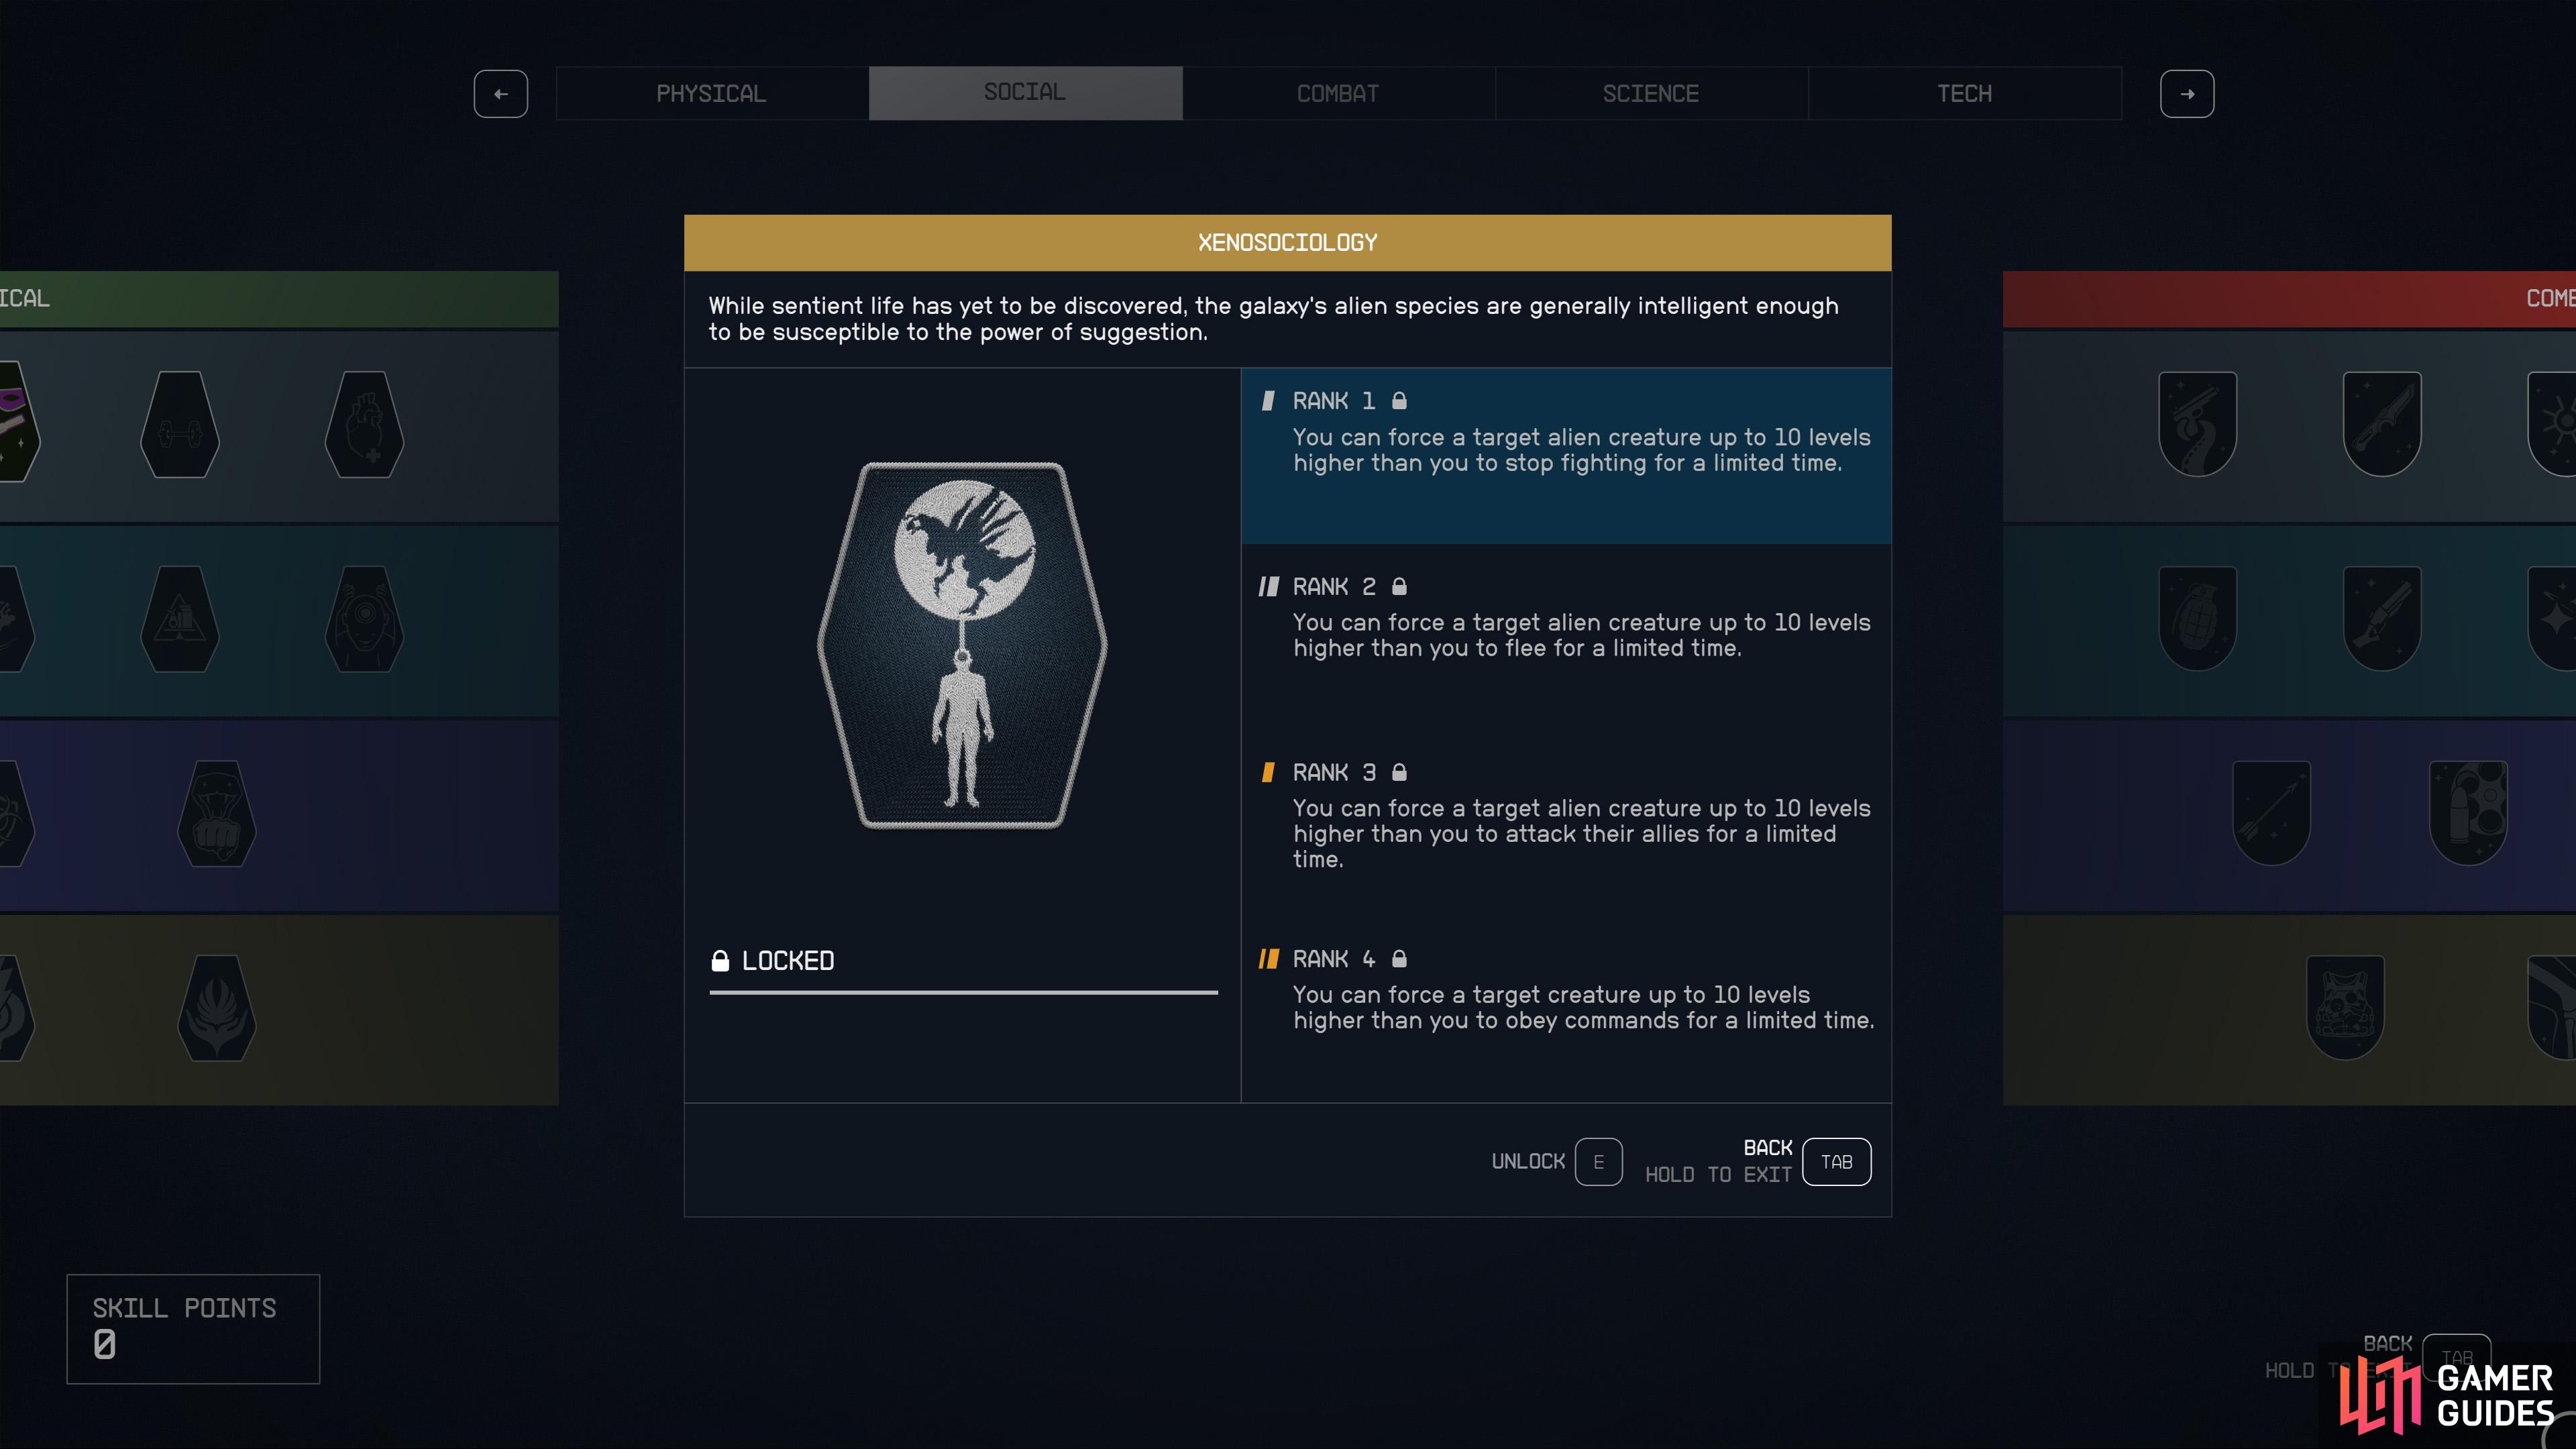This screenshot has width=2576, height=1449.
Task: Go to previous category with left arrow
Action: pyautogui.click(x=501, y=94)
